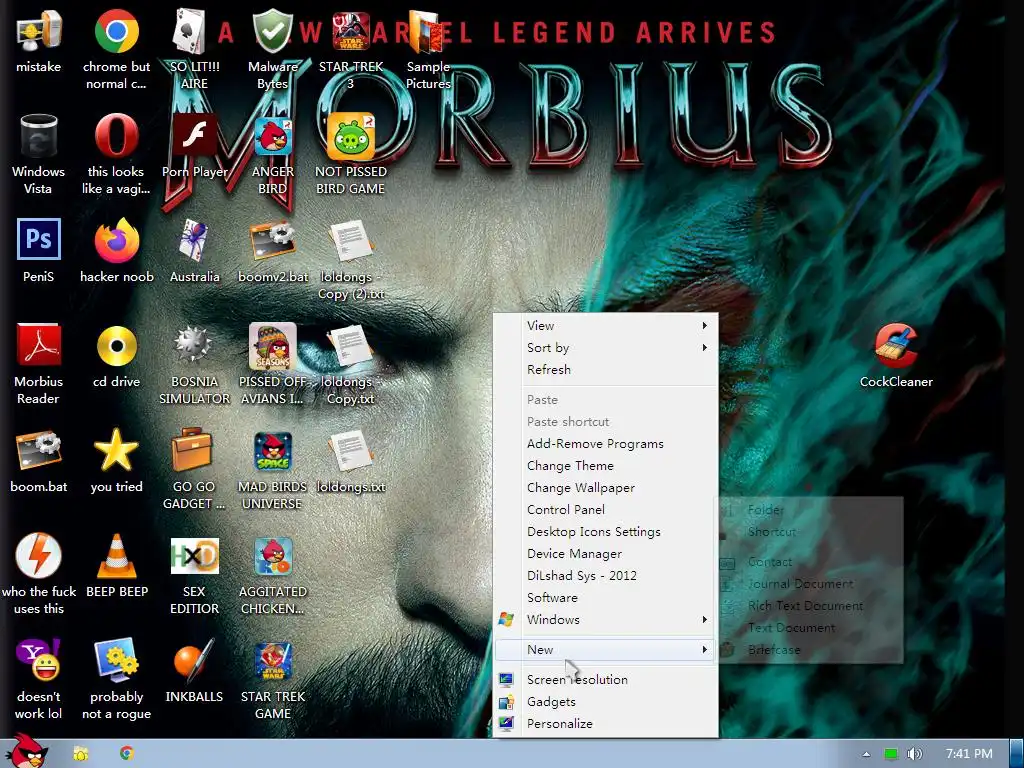The height and width of the screenshot is (768, 1024).
Task: Choose Refresh from the context menu
Action: click(605, 370)
